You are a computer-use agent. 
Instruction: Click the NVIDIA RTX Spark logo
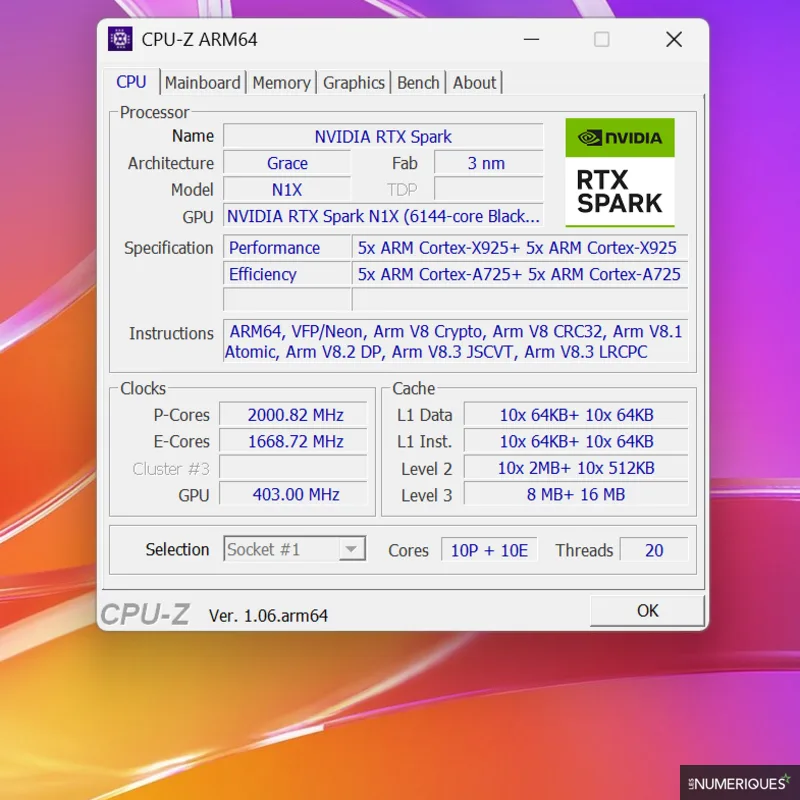click(620, 172)
